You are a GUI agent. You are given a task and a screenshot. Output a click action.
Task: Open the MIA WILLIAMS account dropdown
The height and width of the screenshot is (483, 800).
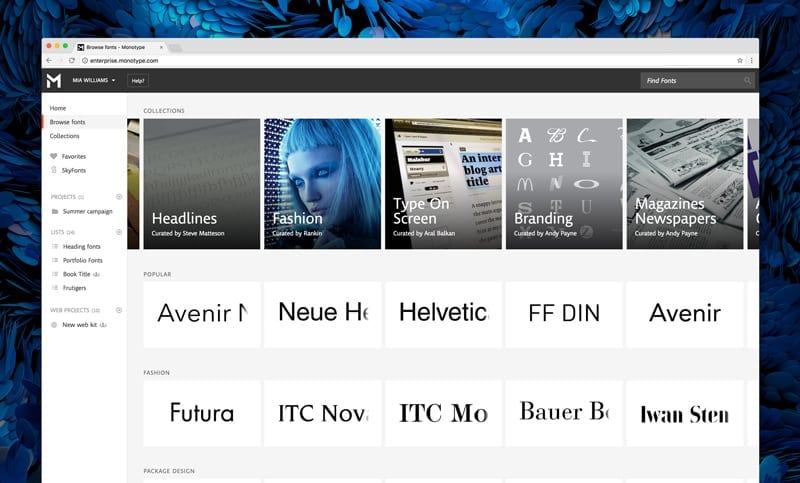coord(94,80)
